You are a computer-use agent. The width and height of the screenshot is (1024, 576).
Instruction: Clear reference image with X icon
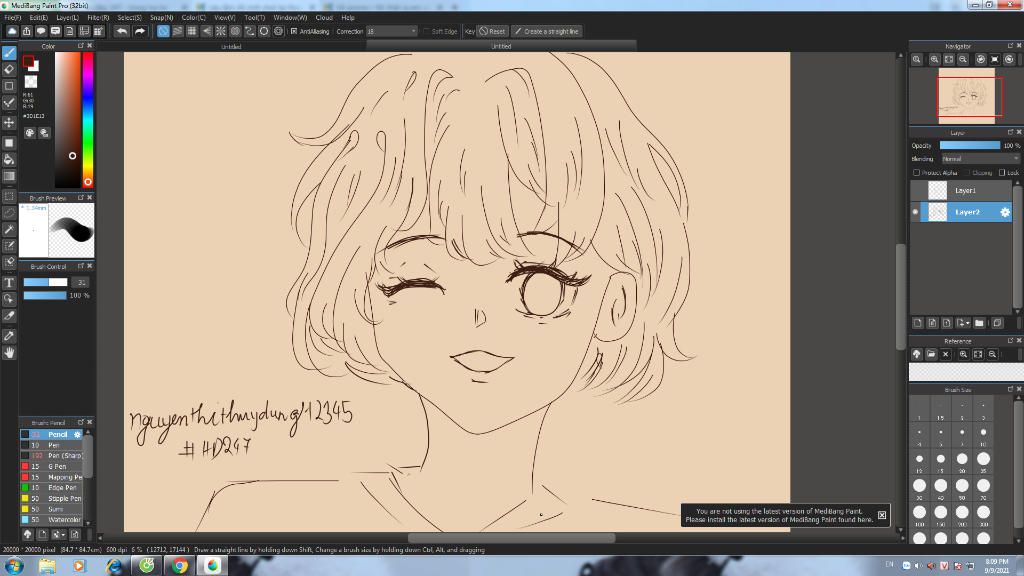pos(946,355)
